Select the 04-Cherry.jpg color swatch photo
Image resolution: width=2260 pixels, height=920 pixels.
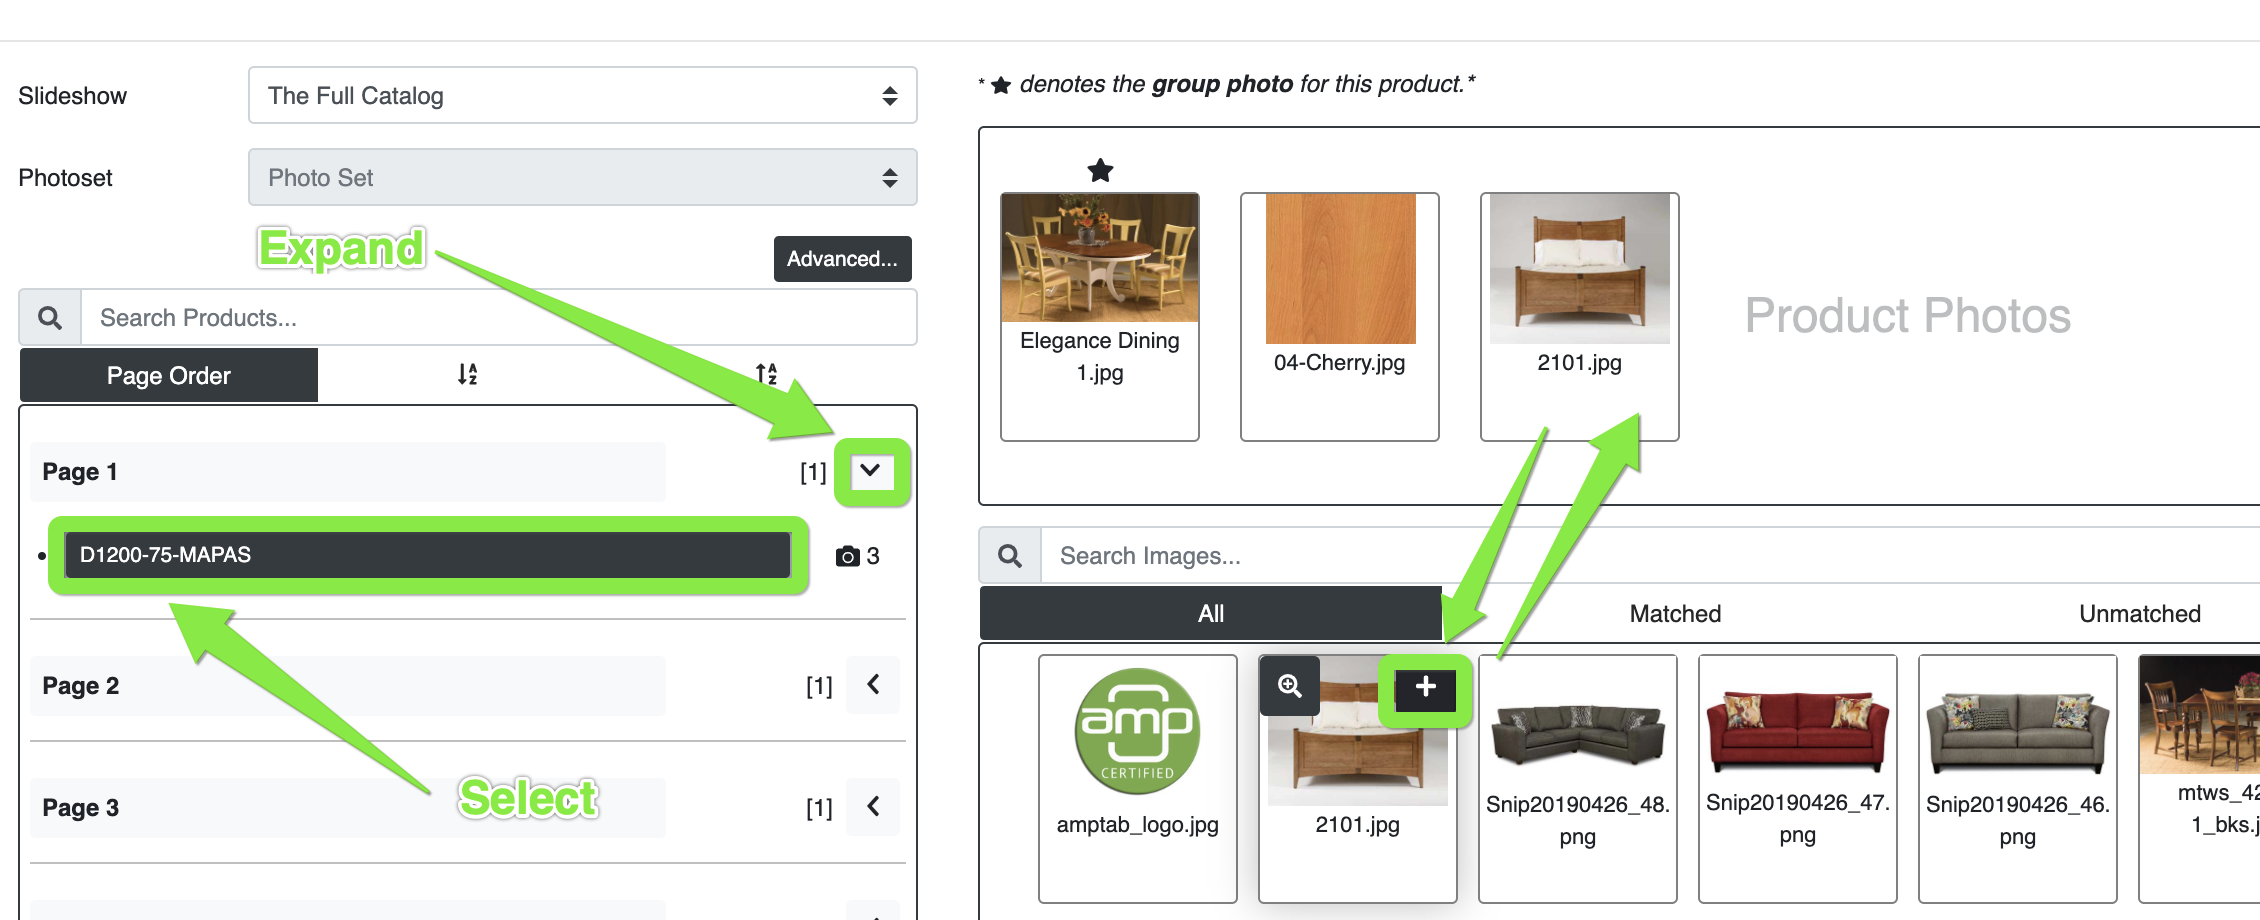point(1339,300)
